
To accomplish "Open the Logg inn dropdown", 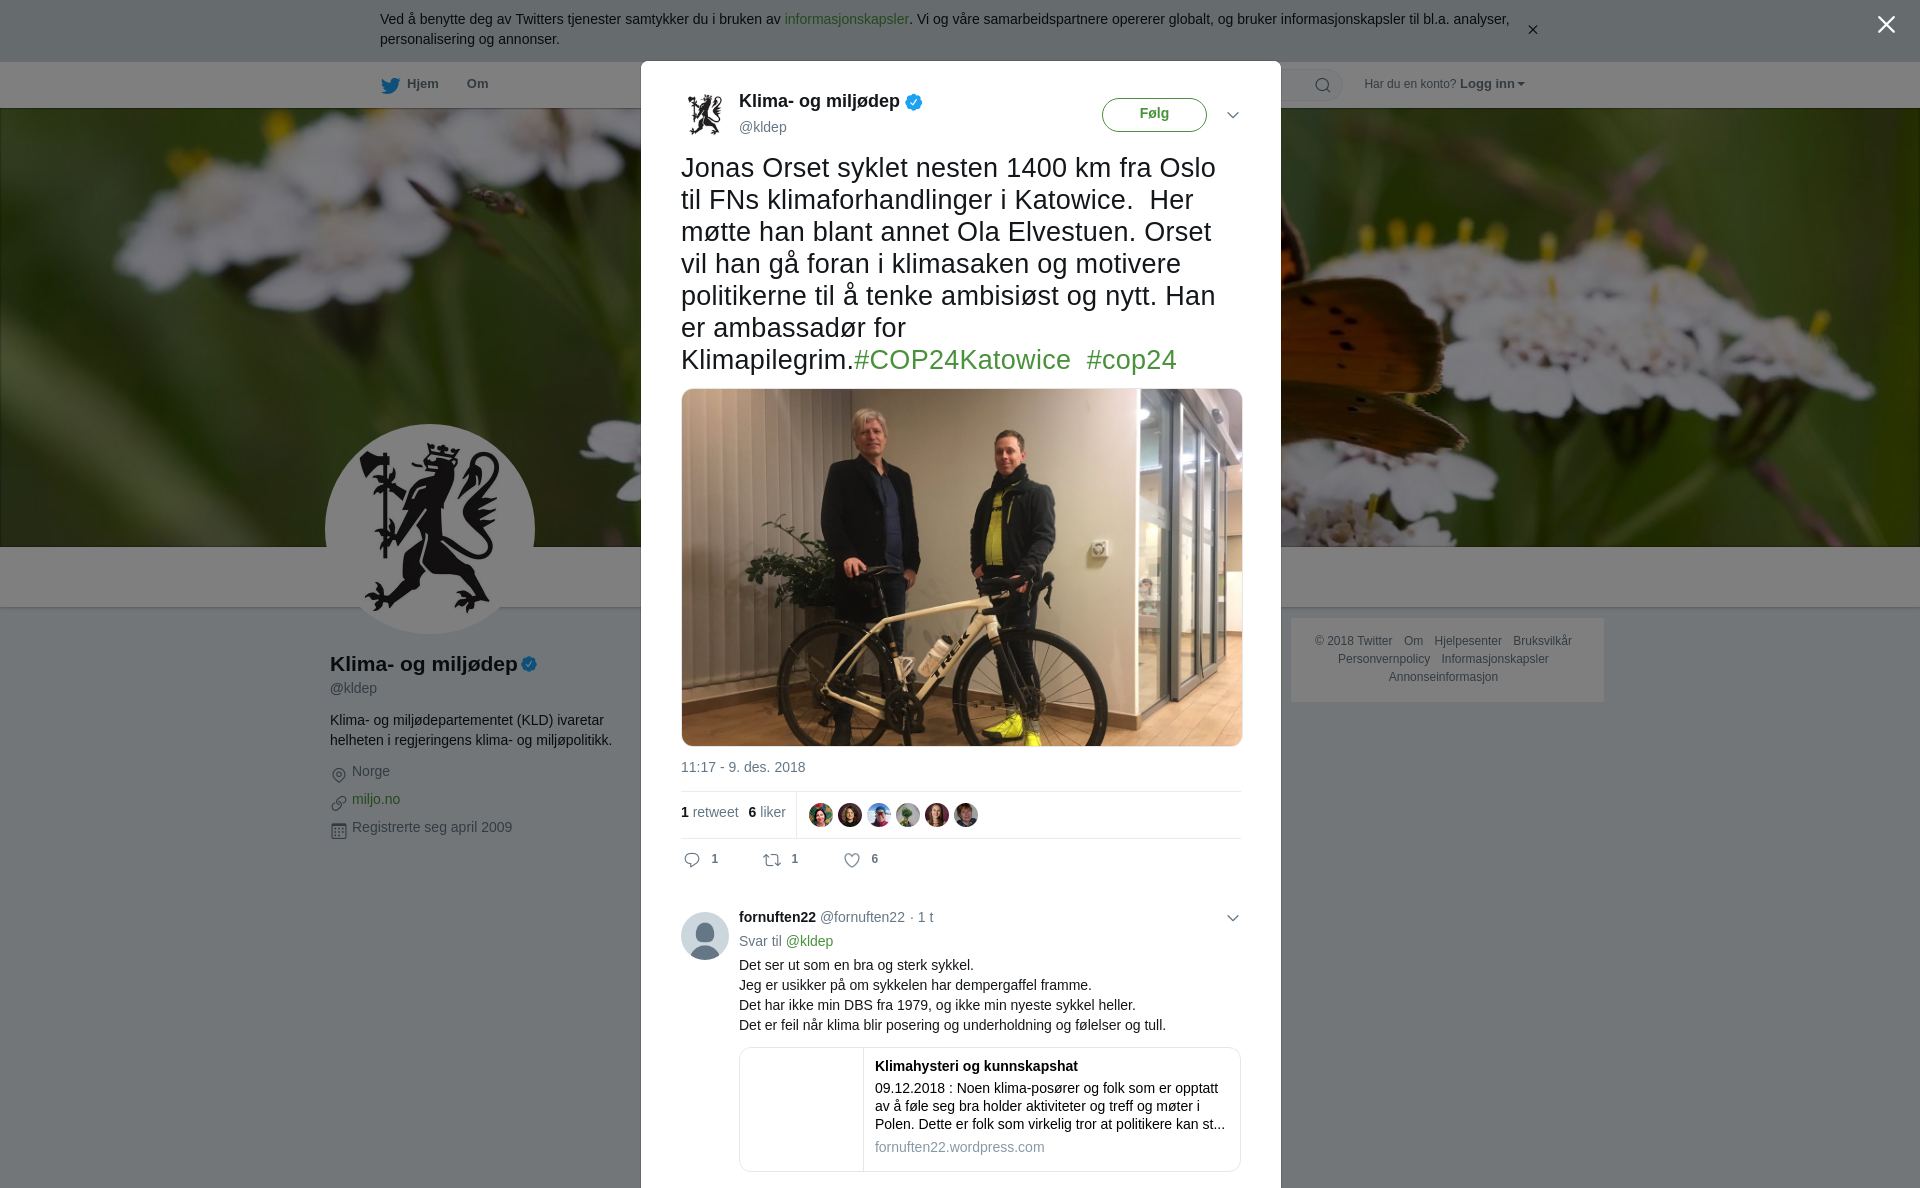I will pos(1491,84).
